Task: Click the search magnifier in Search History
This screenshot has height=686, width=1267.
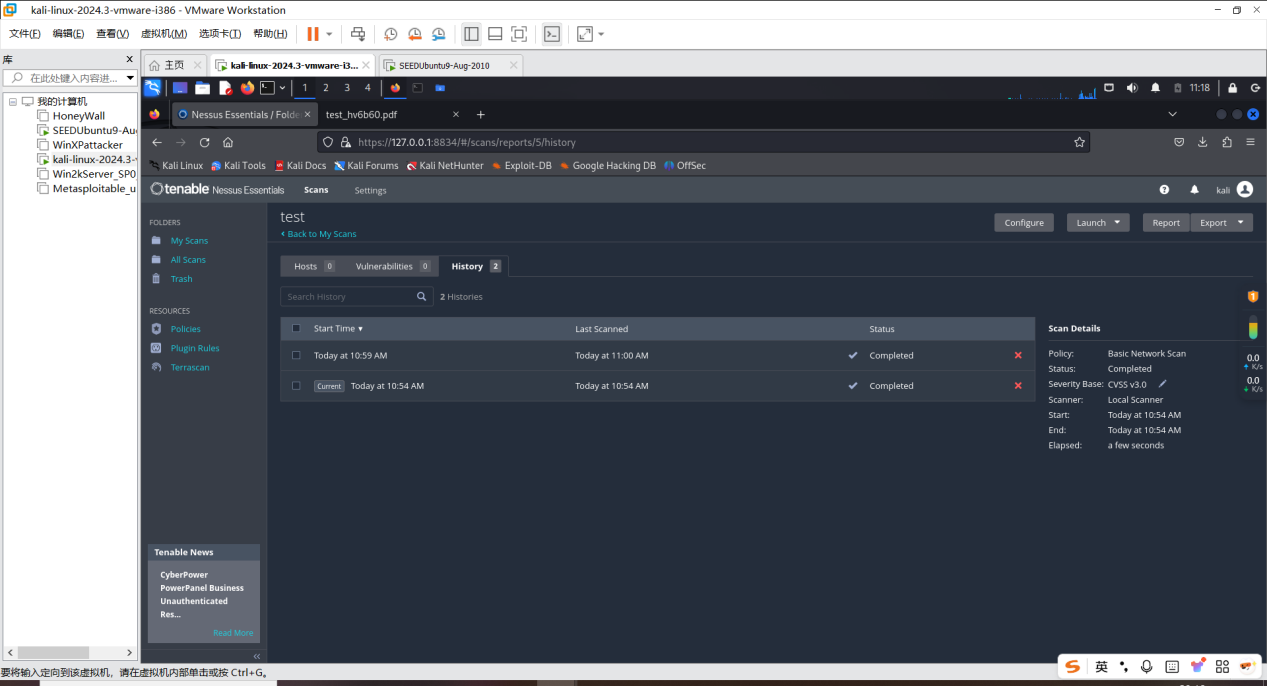Action: (422, 296)
